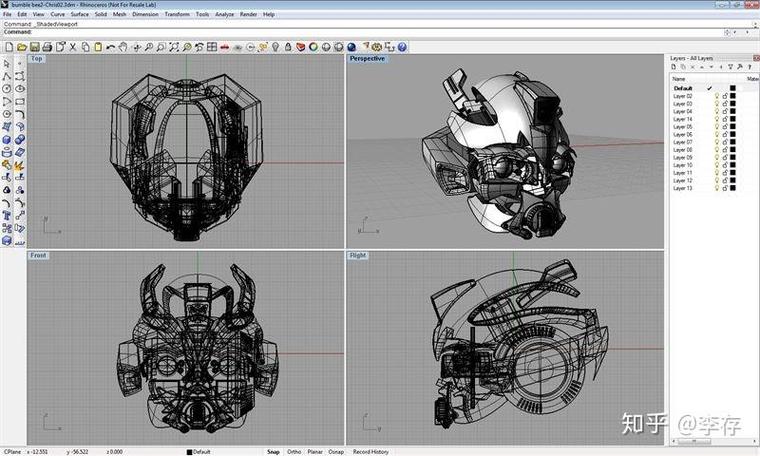
Task: Open the File menu
Action: pyautogui.click(x=7, y=15)
